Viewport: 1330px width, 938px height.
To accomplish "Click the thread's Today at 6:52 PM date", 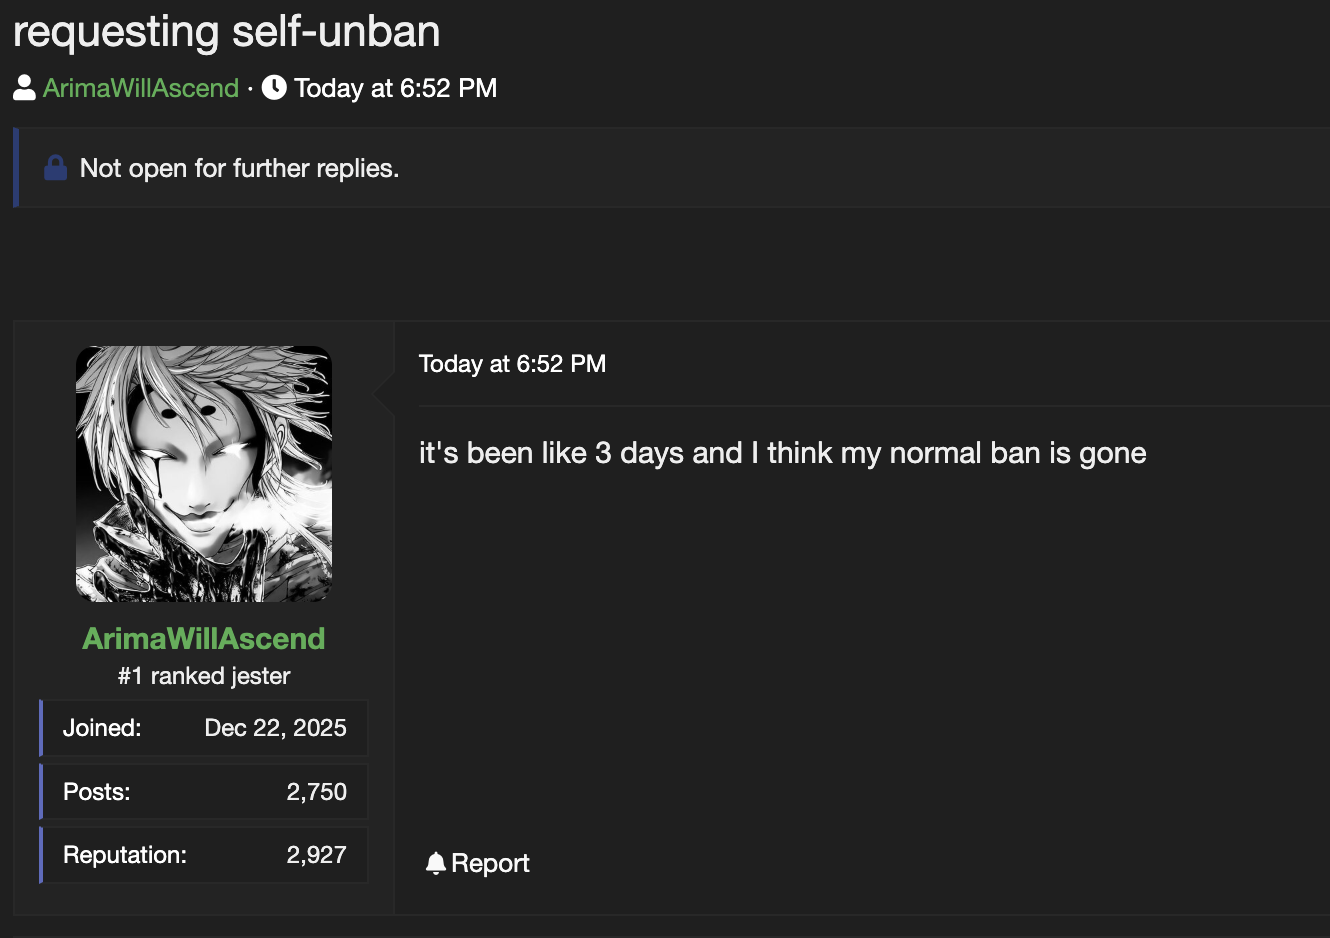I will (395, 88).
